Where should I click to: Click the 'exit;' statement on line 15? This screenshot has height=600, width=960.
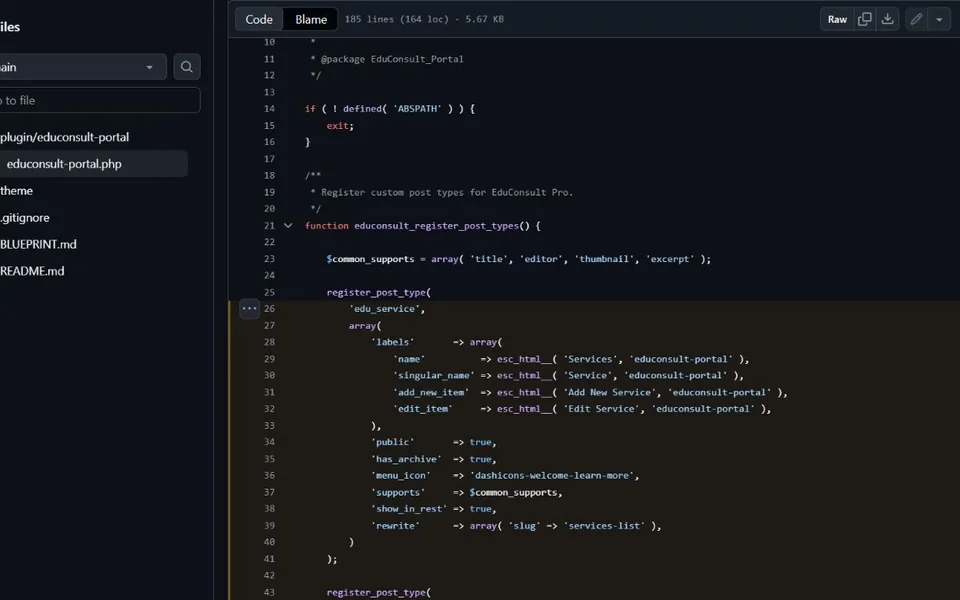click(340, 126)
